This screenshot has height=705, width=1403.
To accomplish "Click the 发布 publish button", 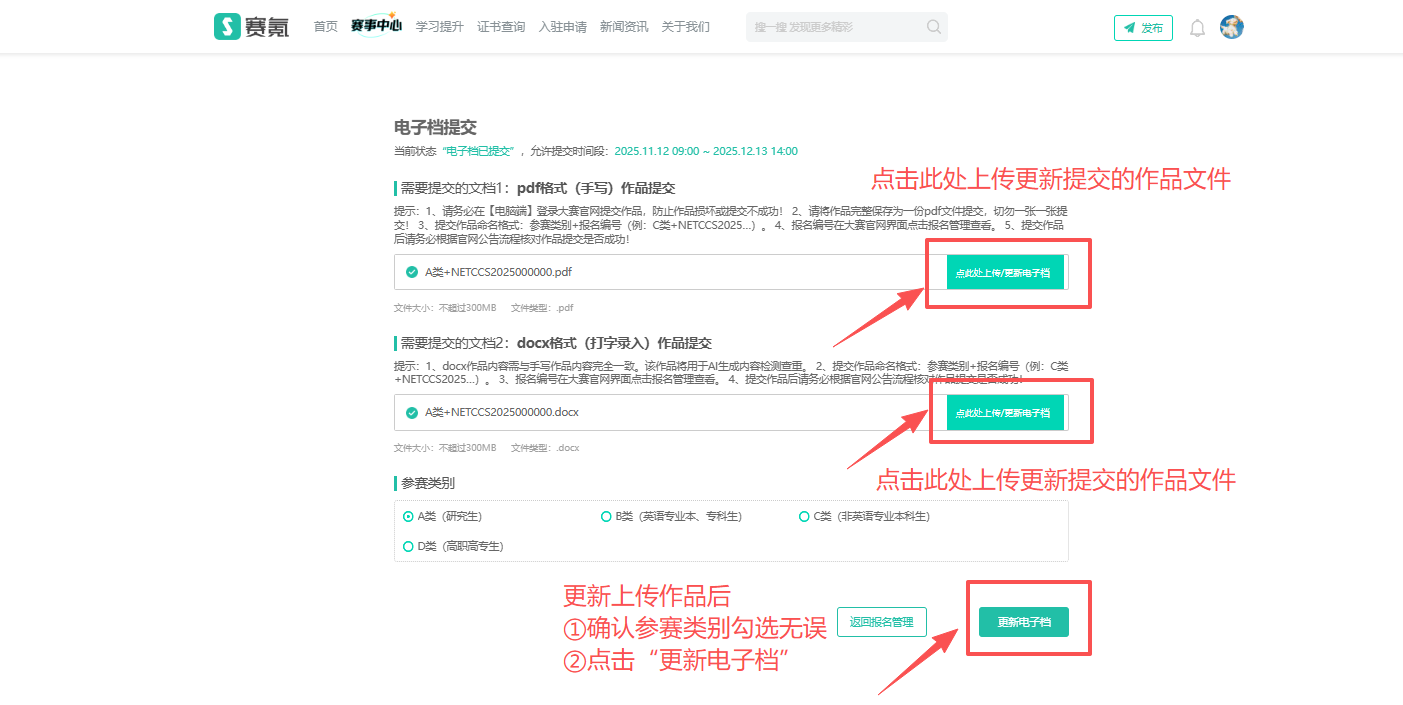I will (x=1143, y=28).
